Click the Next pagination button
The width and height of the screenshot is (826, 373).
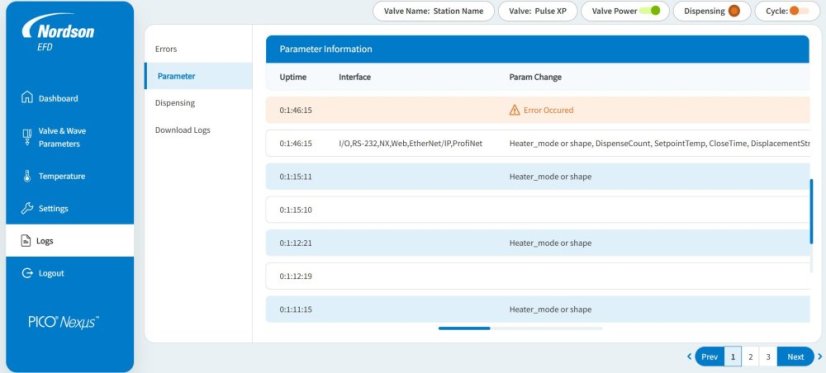(795, 357)
